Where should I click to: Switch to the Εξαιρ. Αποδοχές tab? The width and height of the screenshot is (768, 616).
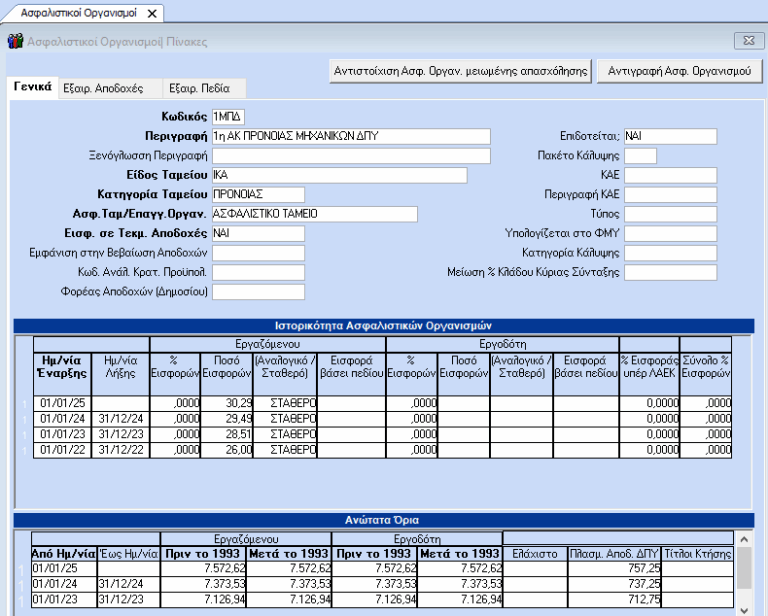pos(103,88)
